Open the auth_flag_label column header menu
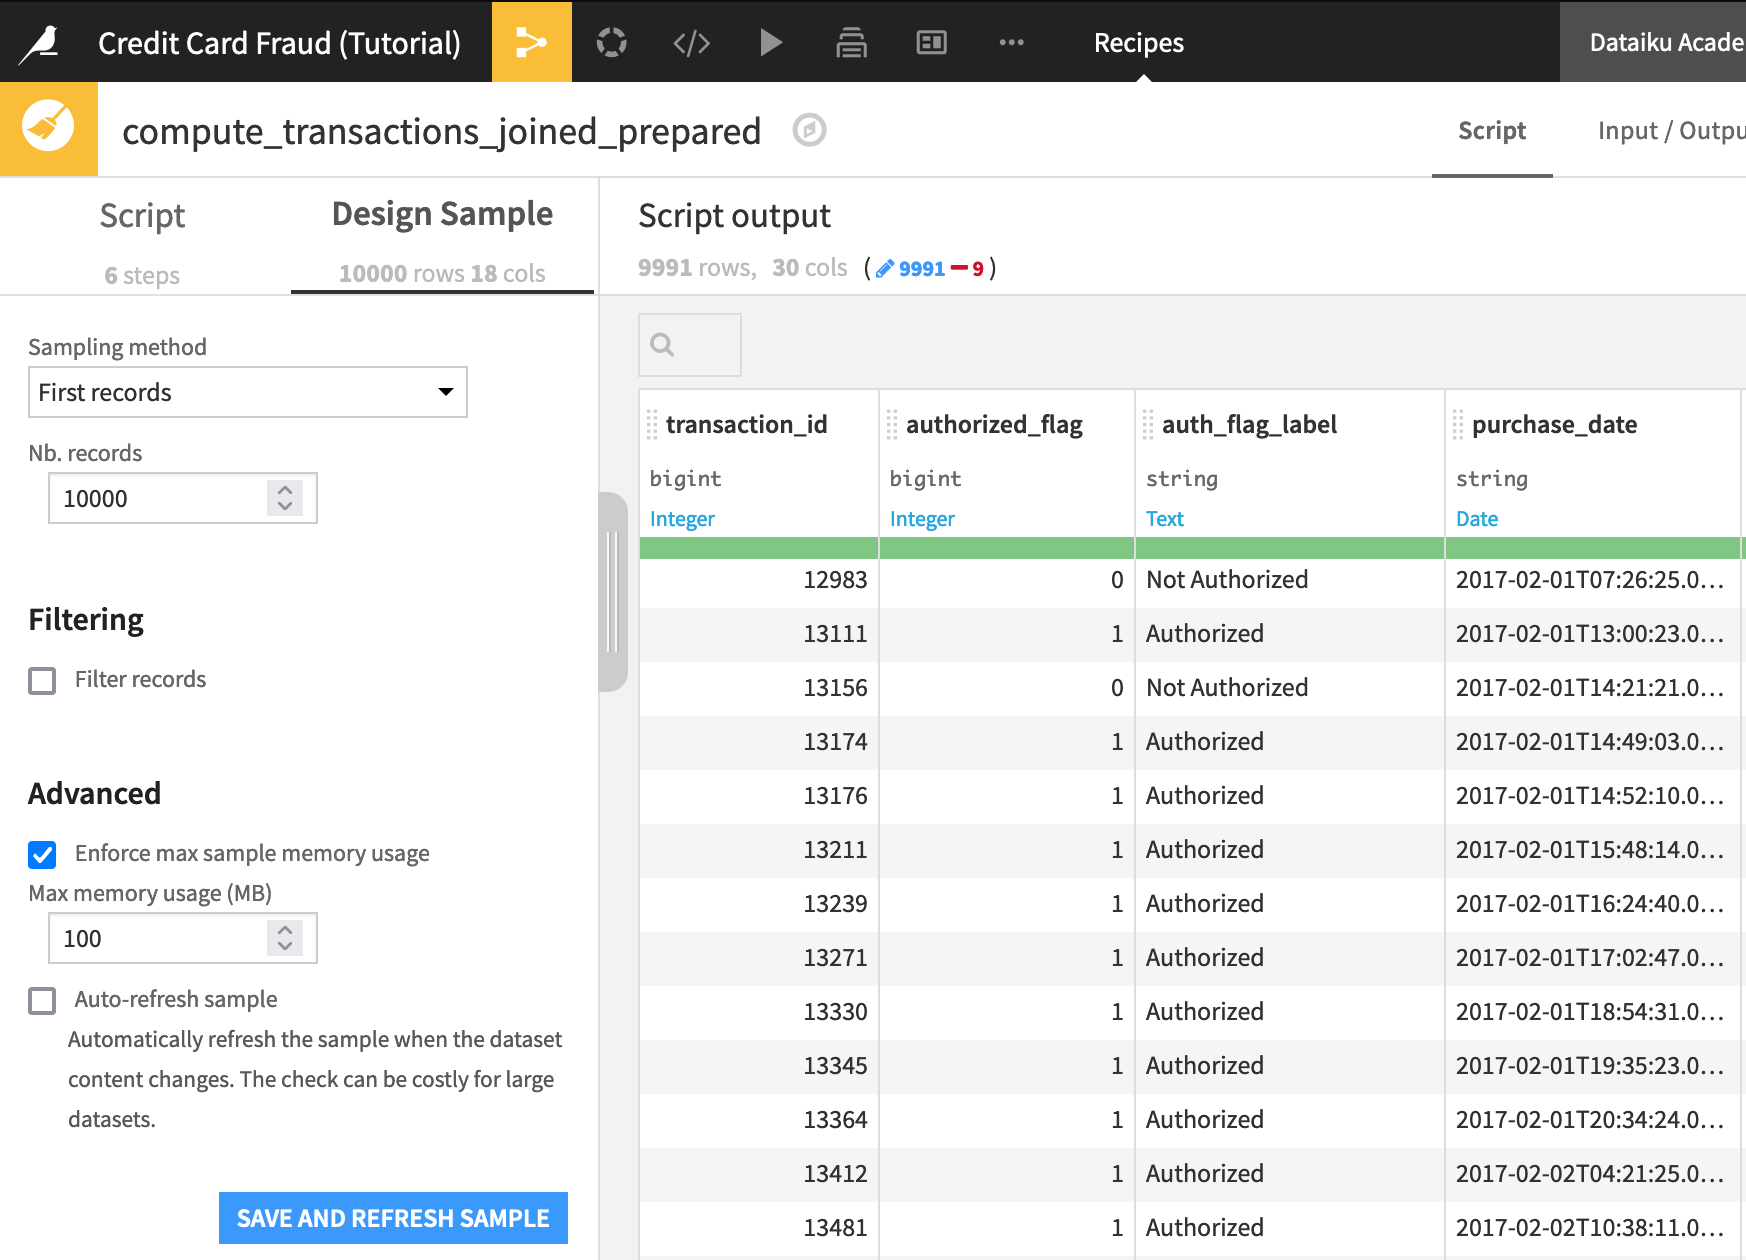Viewport: 1746px width, 1260px height. [x=1249, y=425]
